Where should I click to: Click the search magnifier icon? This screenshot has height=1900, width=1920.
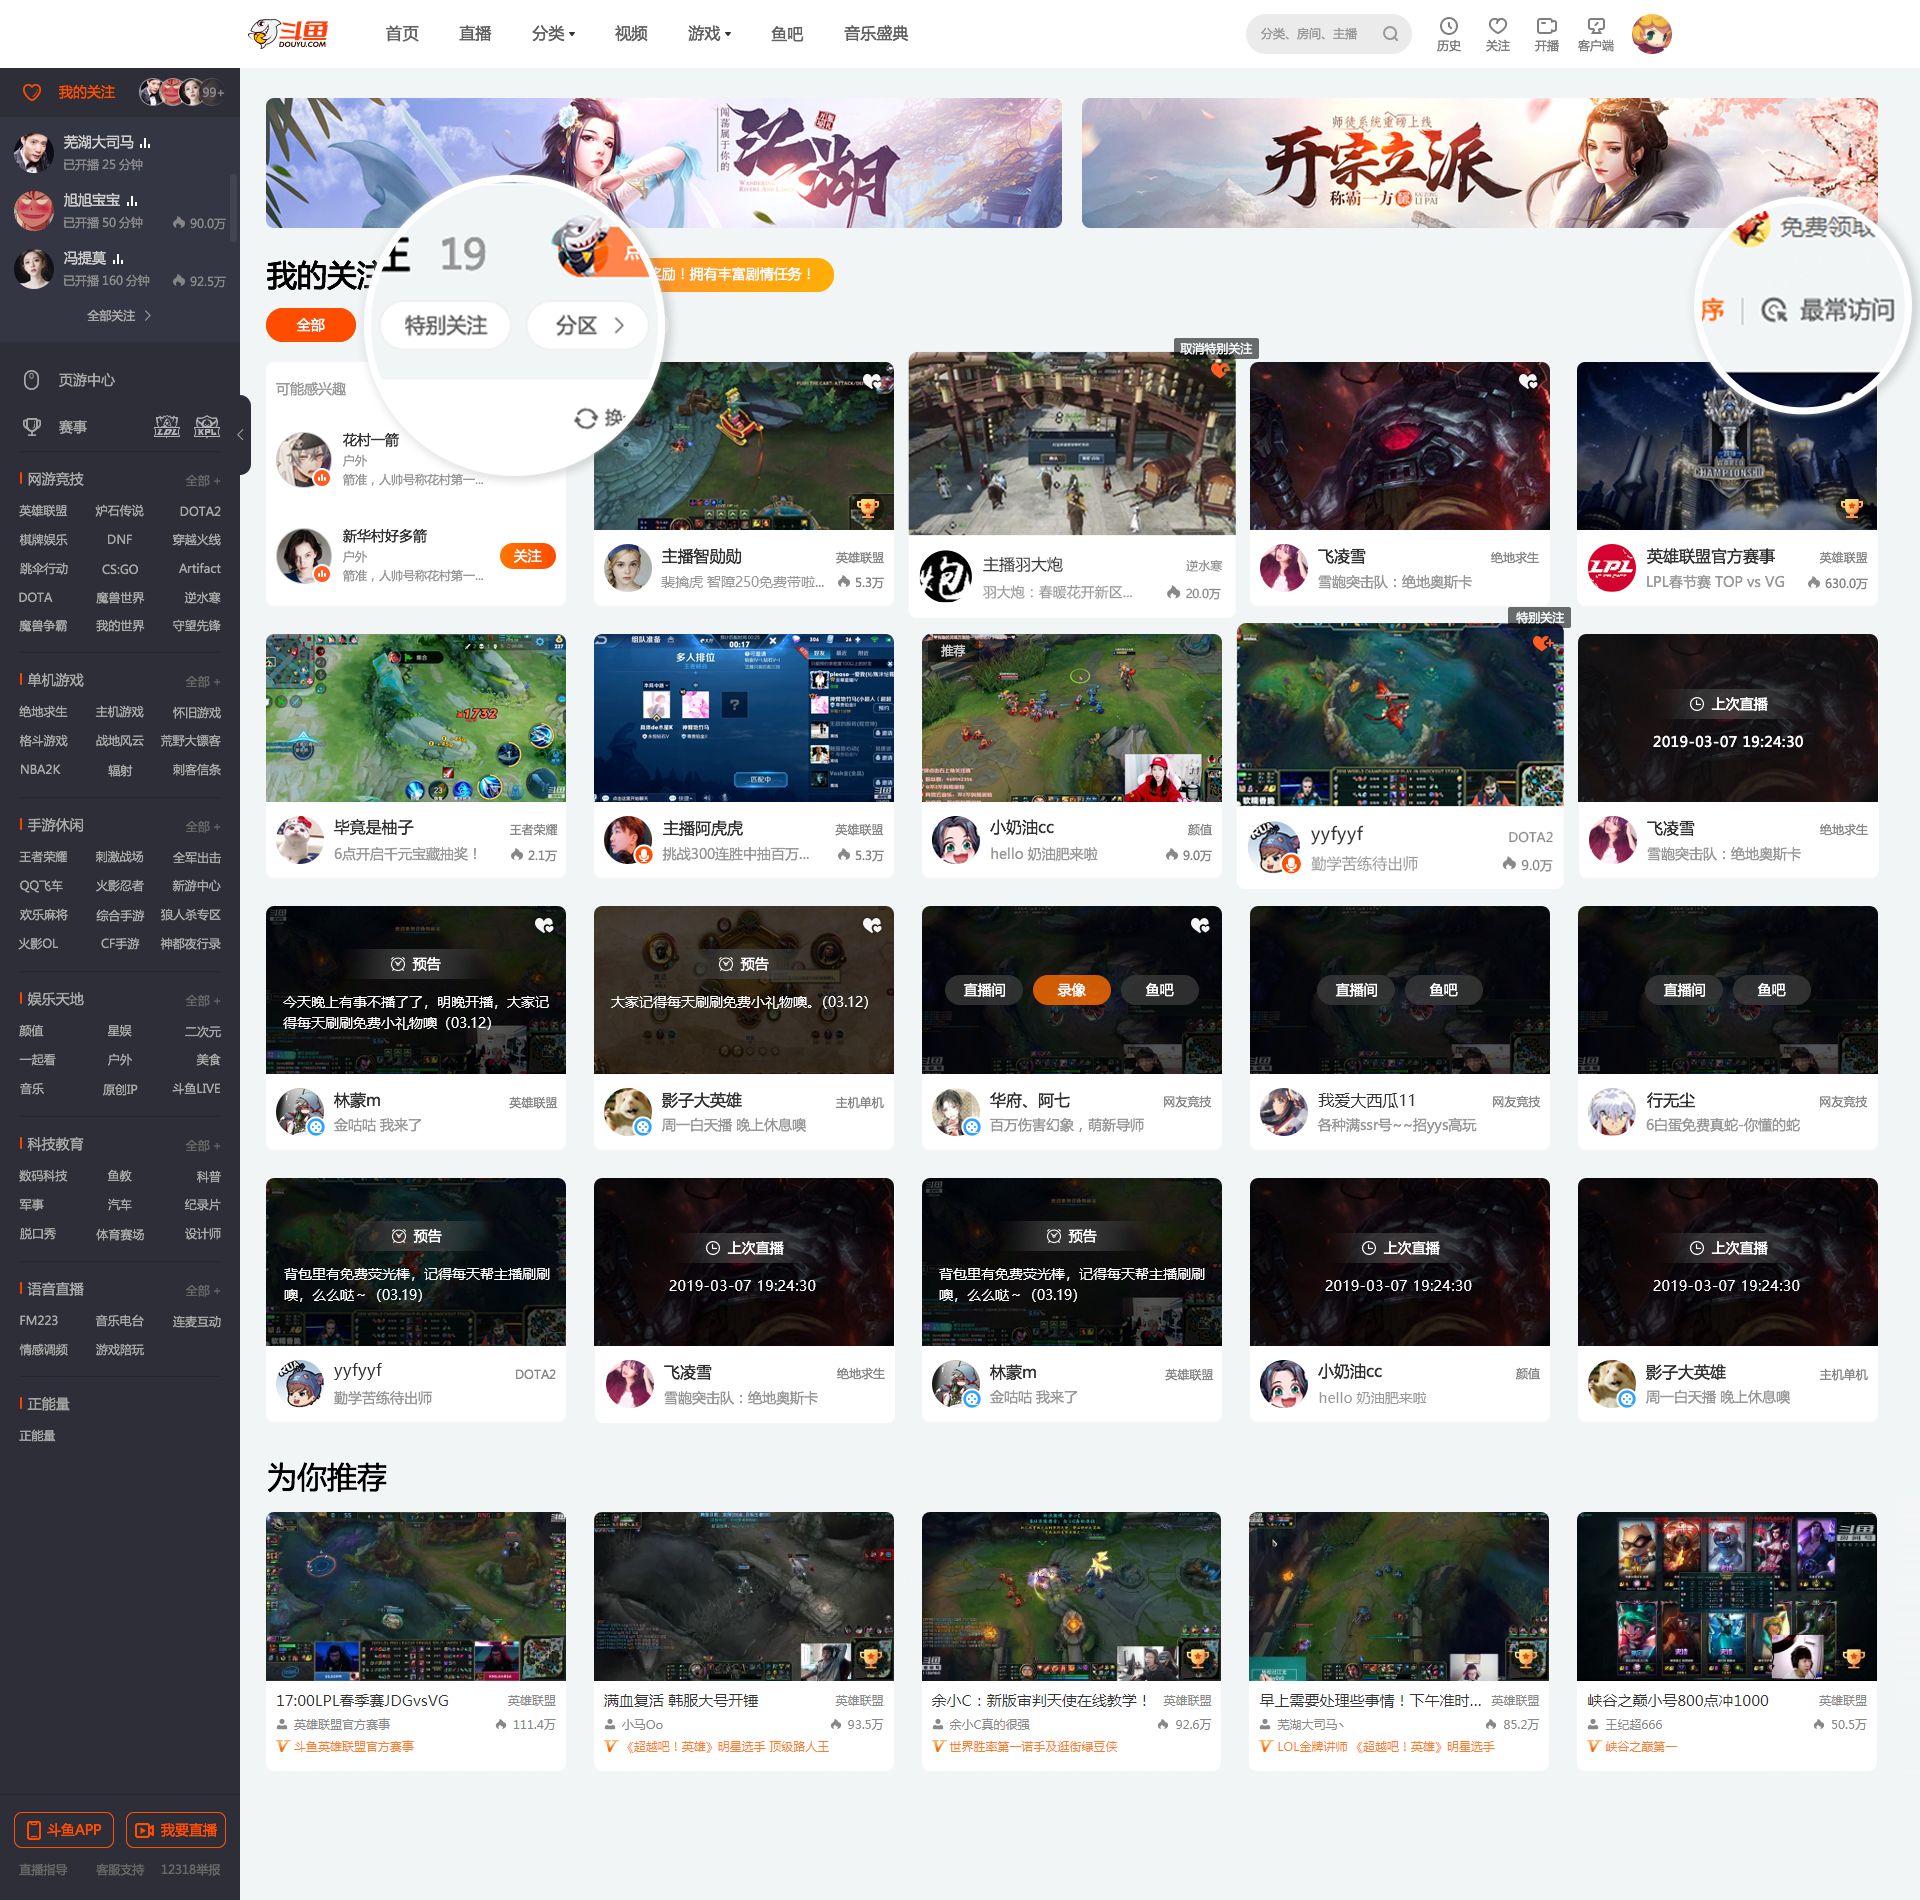[x=1390, y=34]
